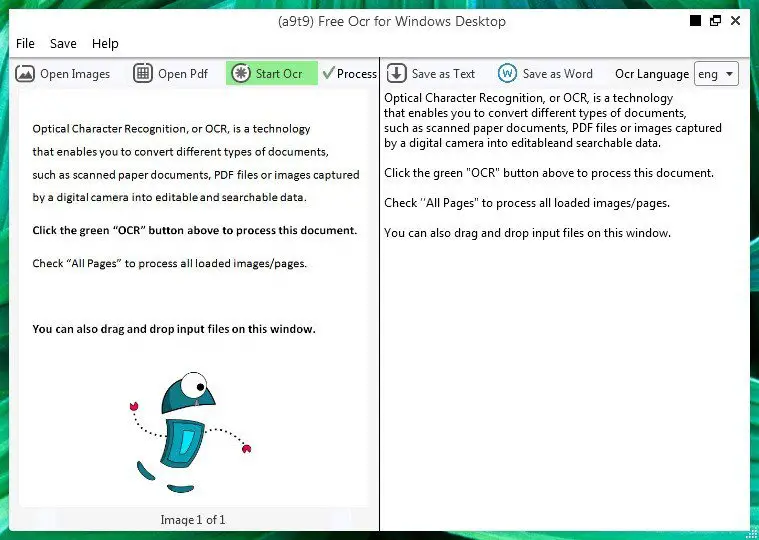This screenshot has width=759, height=540.
Task: Click the Save as Word W icon
Action: click(x=507, y=74)
